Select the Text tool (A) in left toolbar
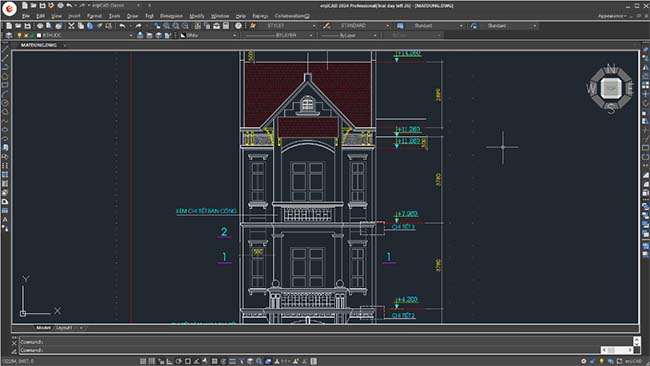The image size is (650, 366). (5, 219)
